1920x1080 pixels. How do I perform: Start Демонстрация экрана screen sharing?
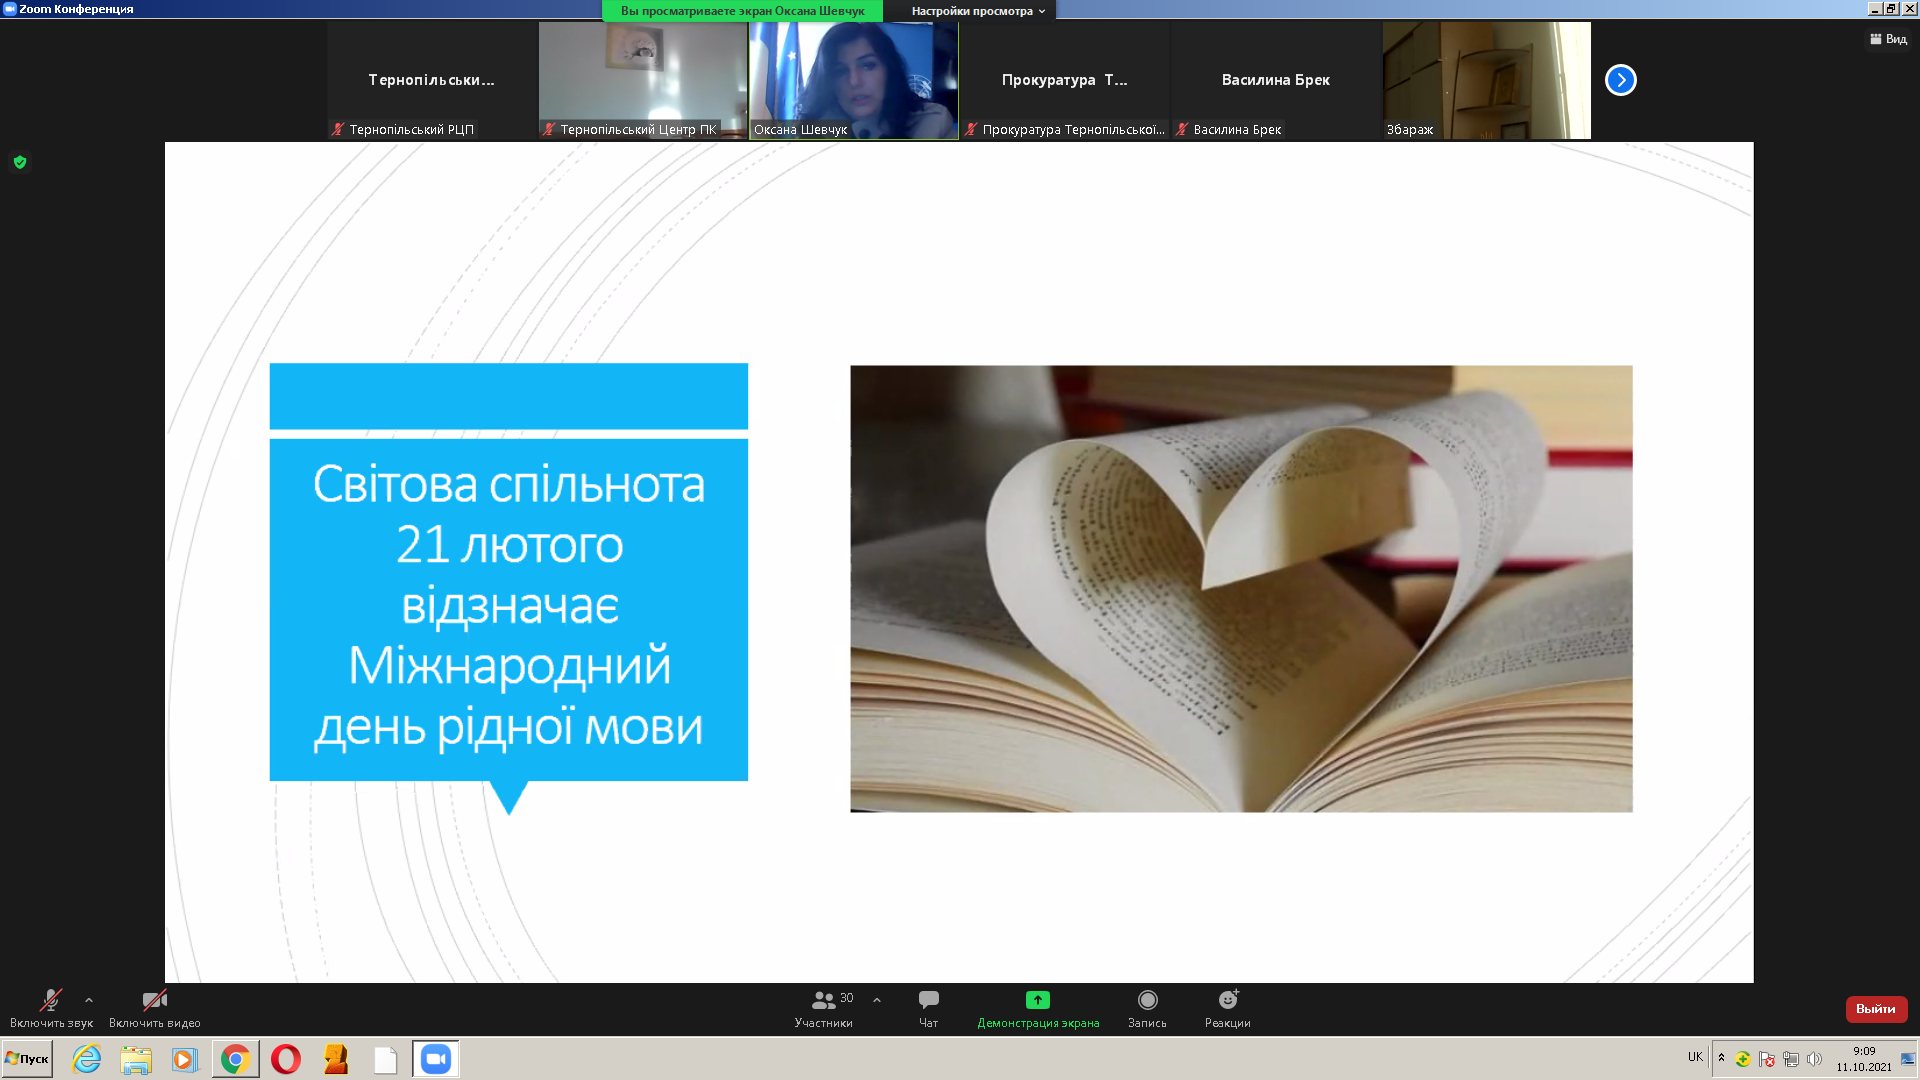coord(1038,1008)
